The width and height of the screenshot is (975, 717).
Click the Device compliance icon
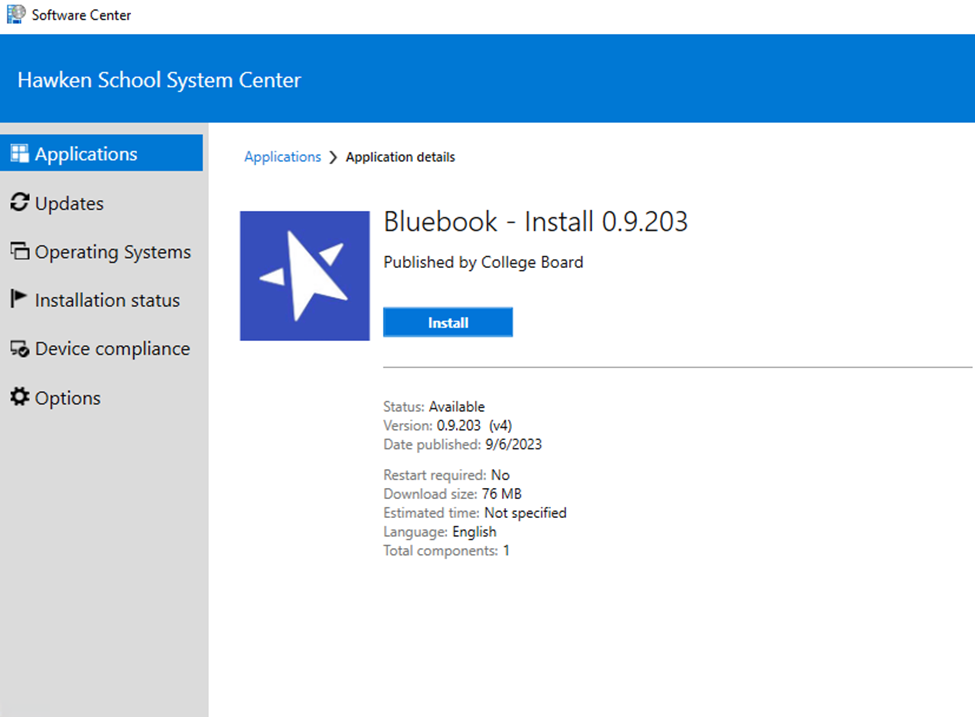point(19,349)
